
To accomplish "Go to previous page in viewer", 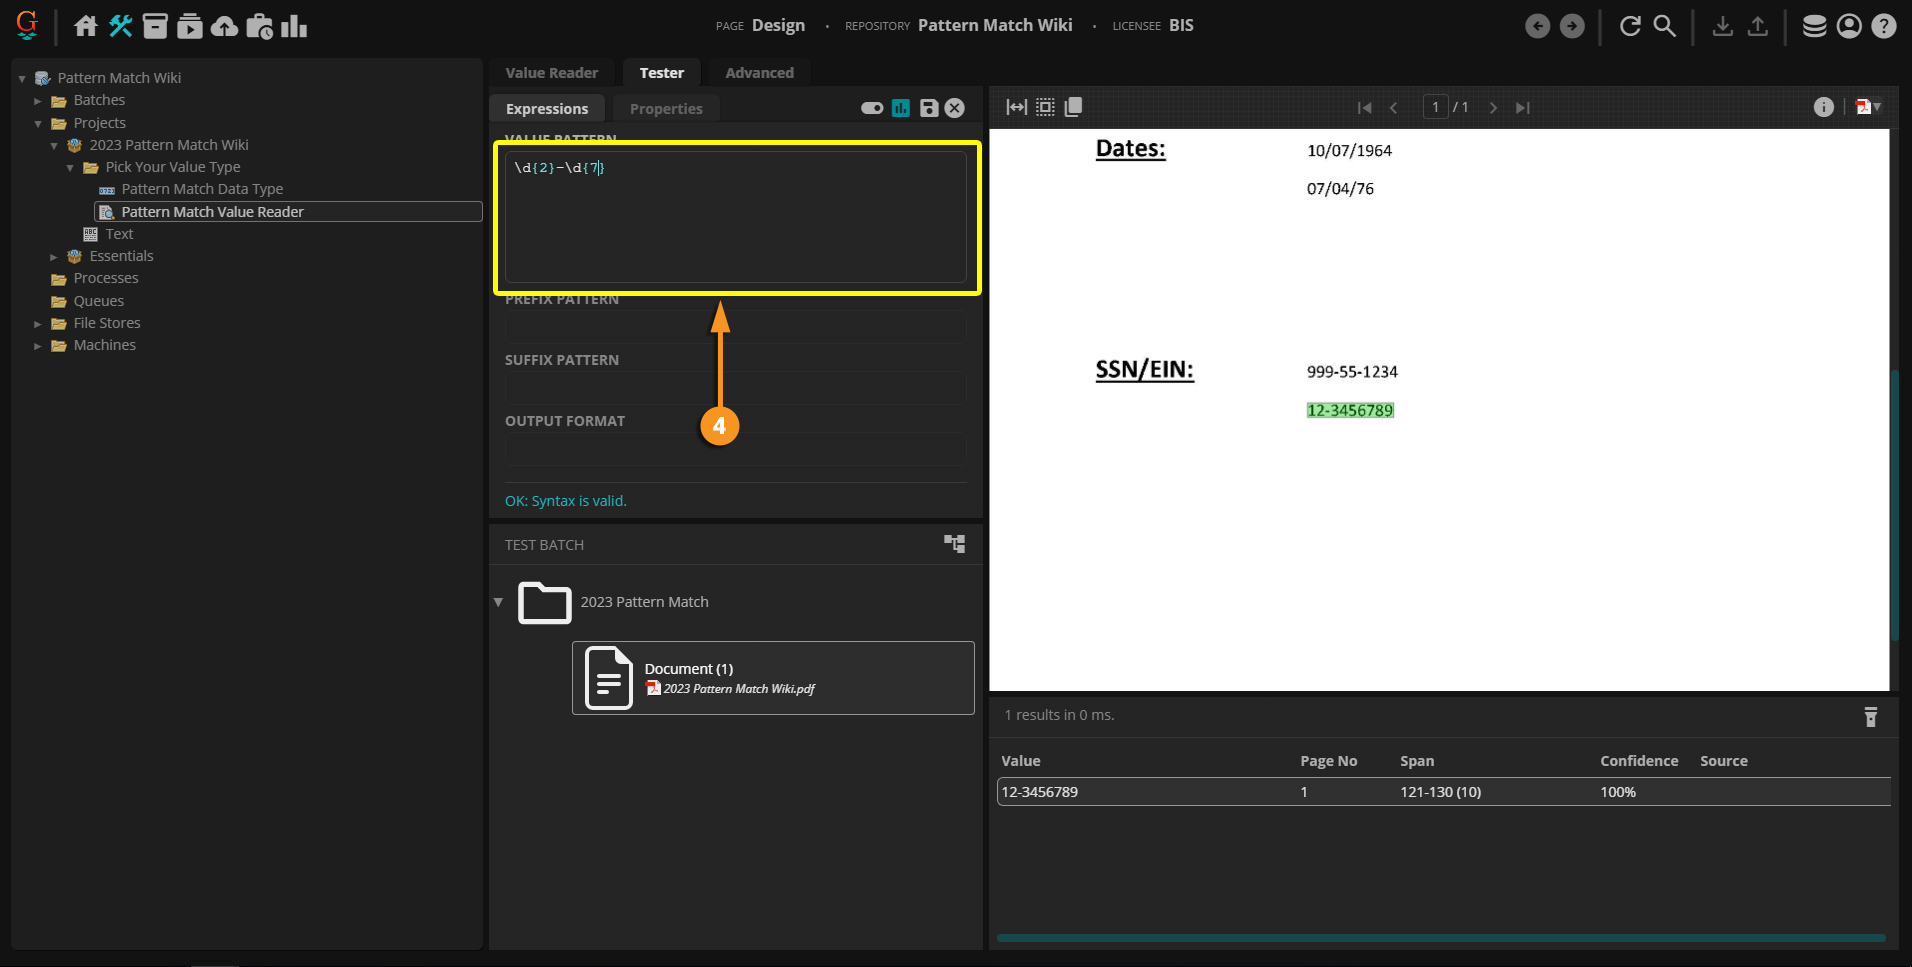I will click(1393, 108).
